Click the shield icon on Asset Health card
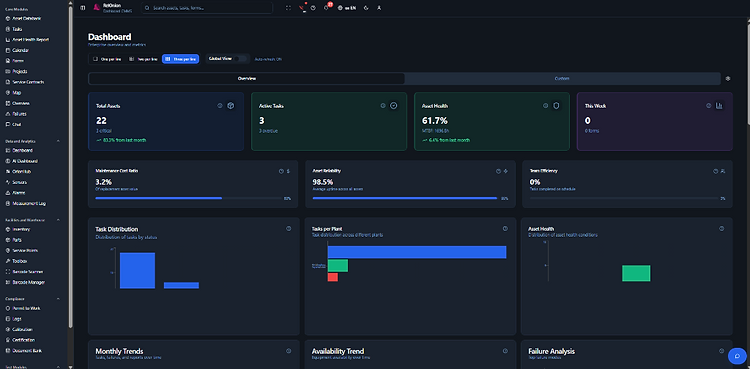The width and height of the screenshot is (750, 369). click(x=556, y=106)
